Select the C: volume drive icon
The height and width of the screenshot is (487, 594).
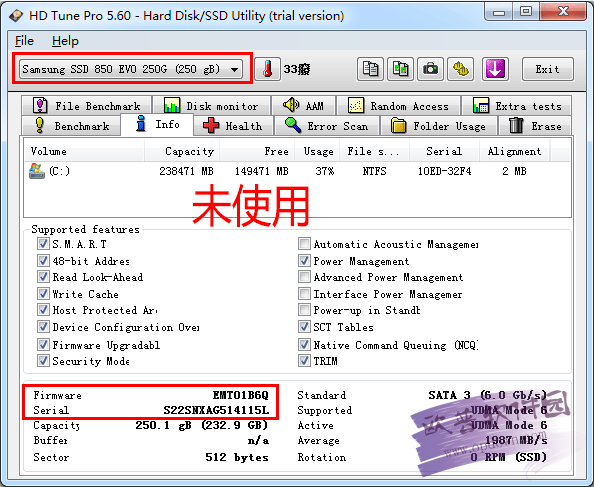pyautogui.click(x=37, y=171)
